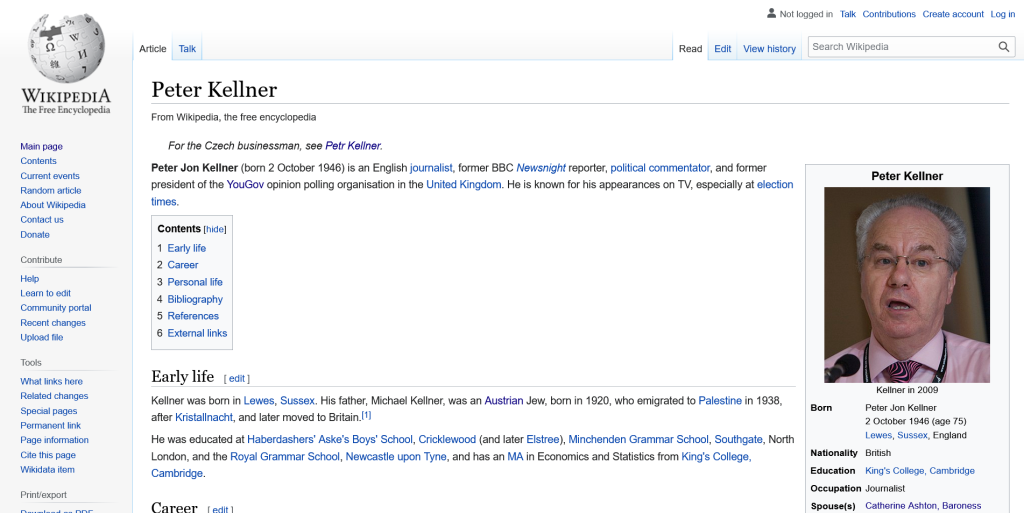Edit the Early life section
1024x513 pixels.
[x=236, y=379]
